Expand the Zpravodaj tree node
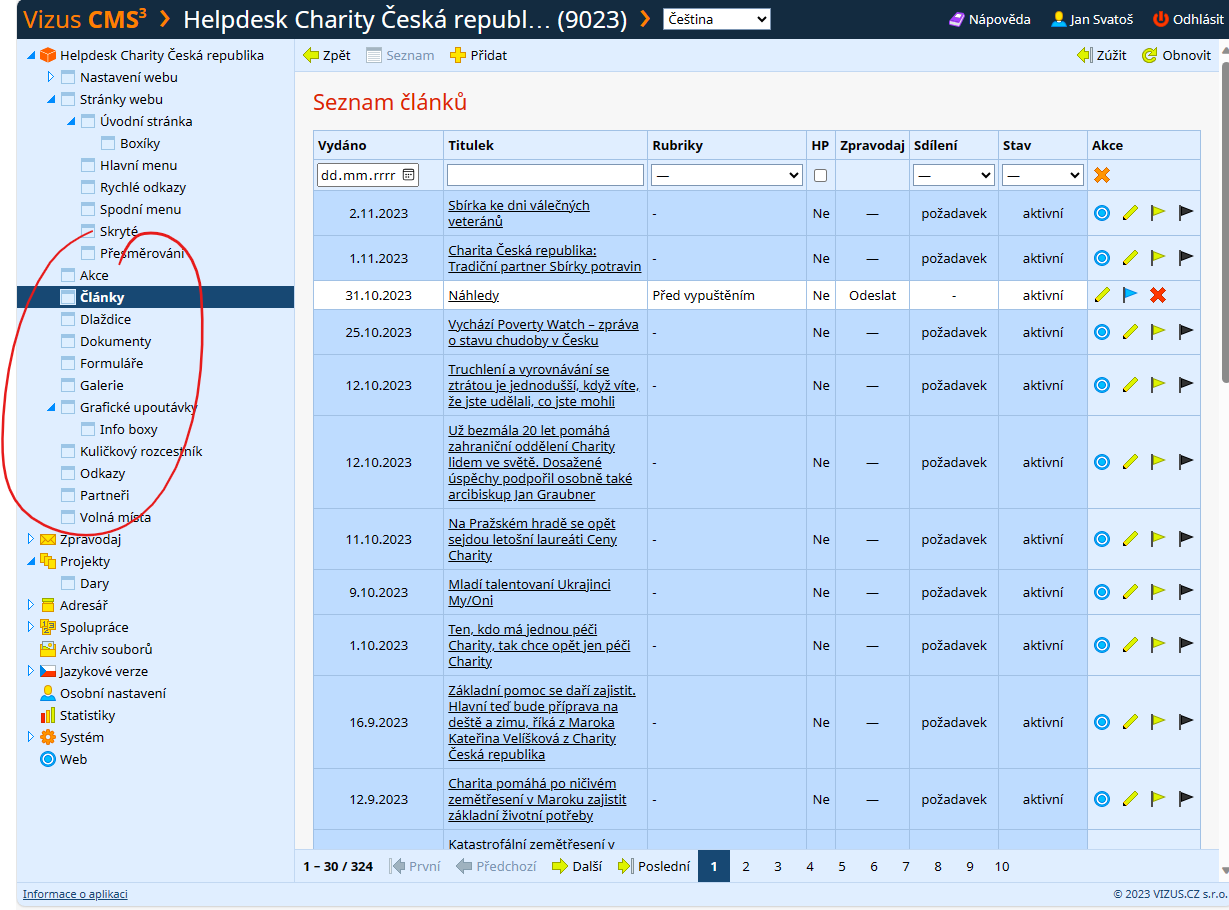The width and height of the screenshot is (1229, 910). tap(31, 539)
